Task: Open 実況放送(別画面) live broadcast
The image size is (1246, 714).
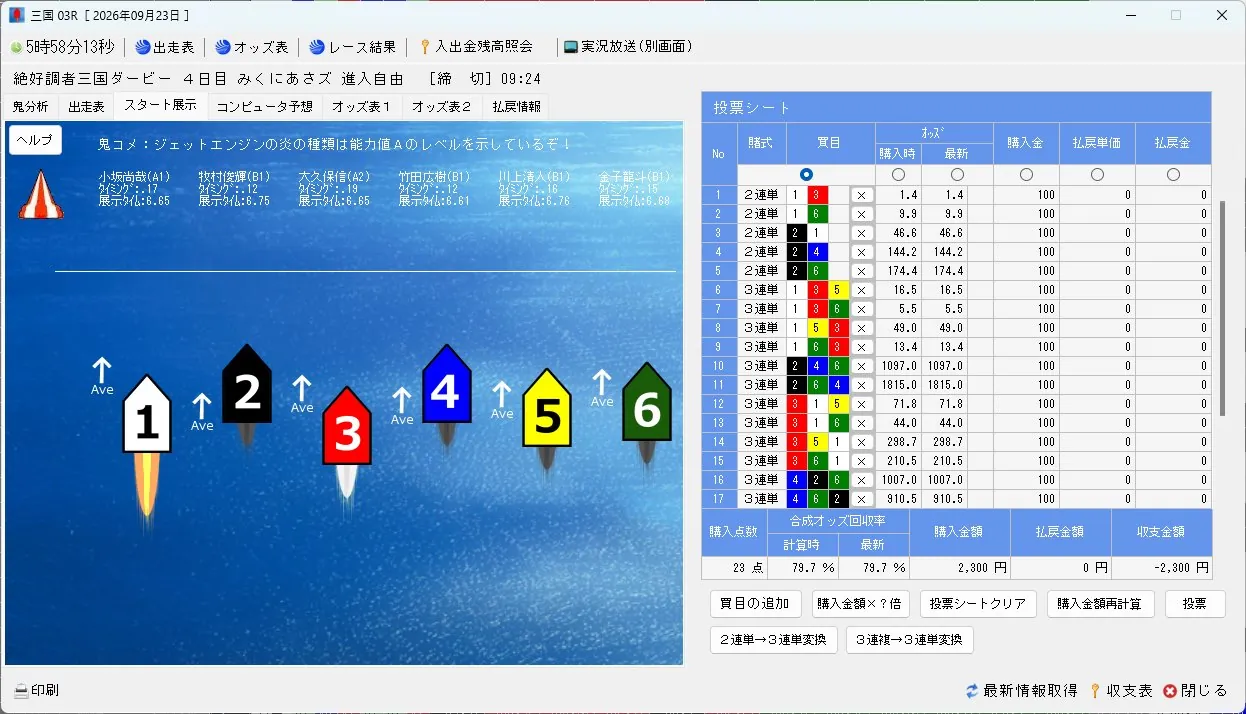Action: click(x=628, y=47)
